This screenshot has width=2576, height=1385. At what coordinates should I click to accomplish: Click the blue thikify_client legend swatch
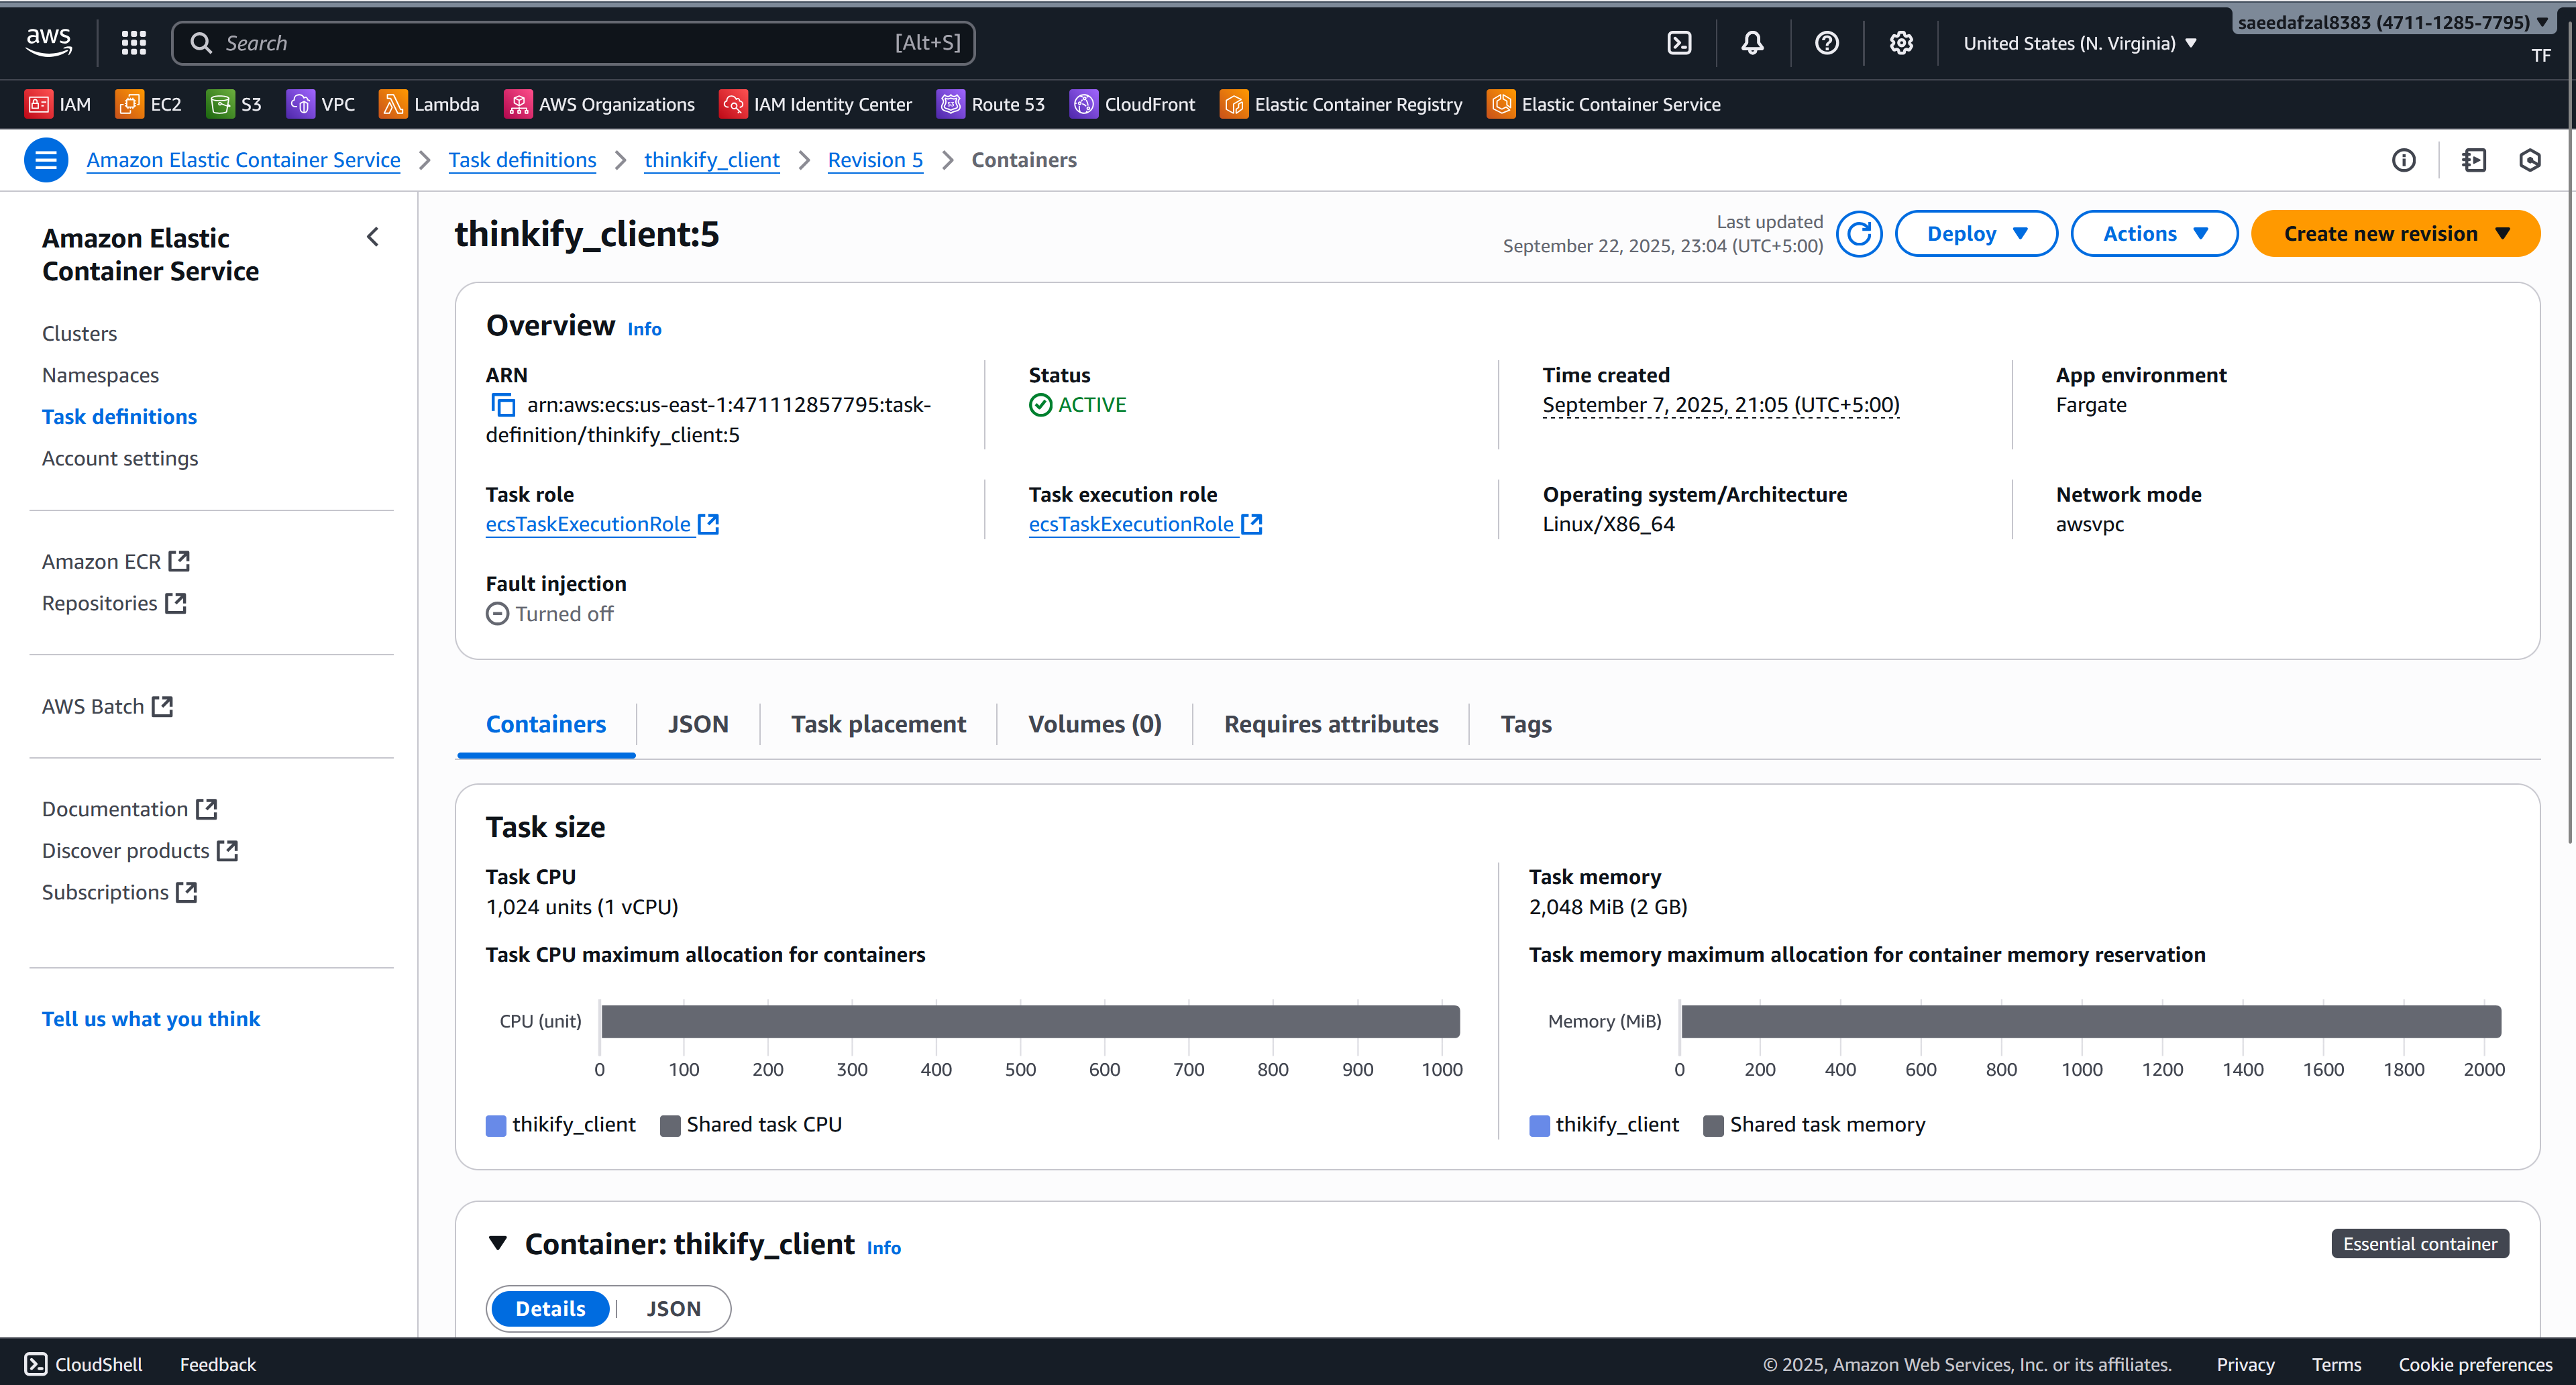point(496,1125)
